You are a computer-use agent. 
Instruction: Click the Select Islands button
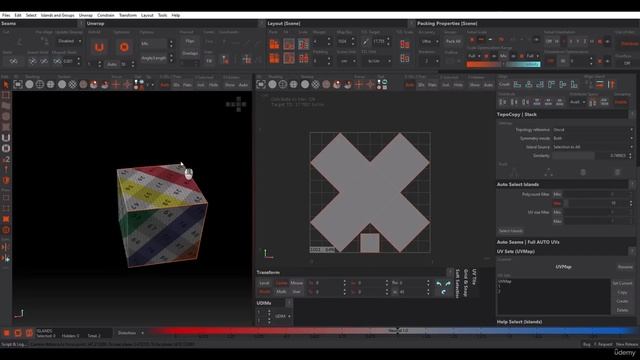coord(511,231)
